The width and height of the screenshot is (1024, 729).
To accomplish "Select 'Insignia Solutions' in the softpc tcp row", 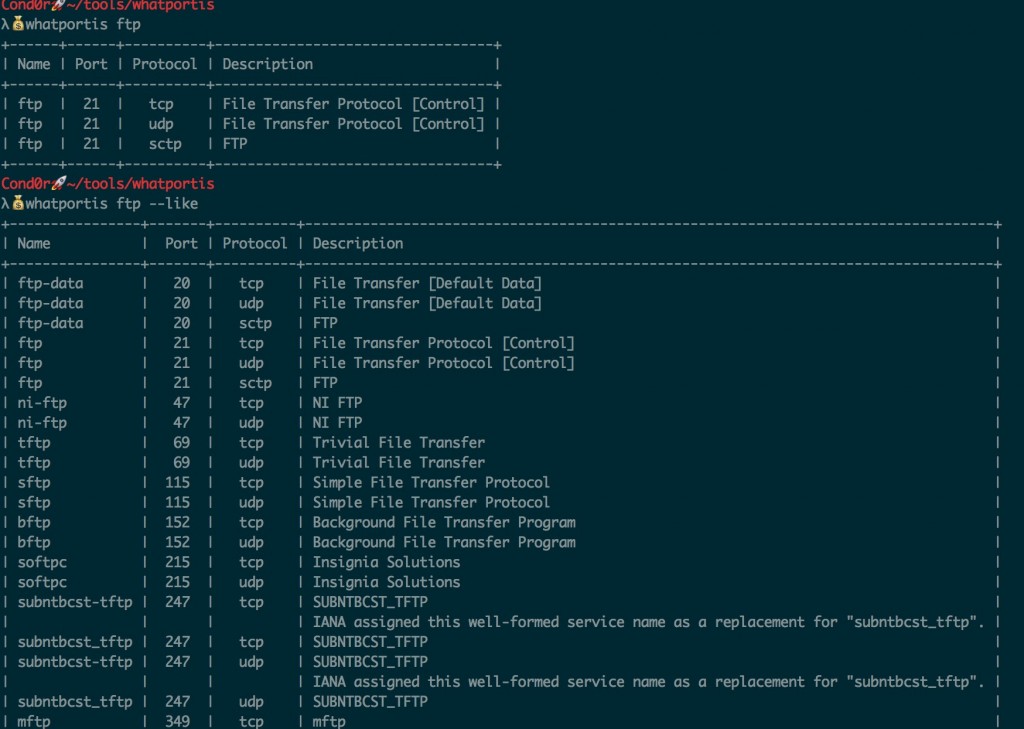I will (386, 562).
